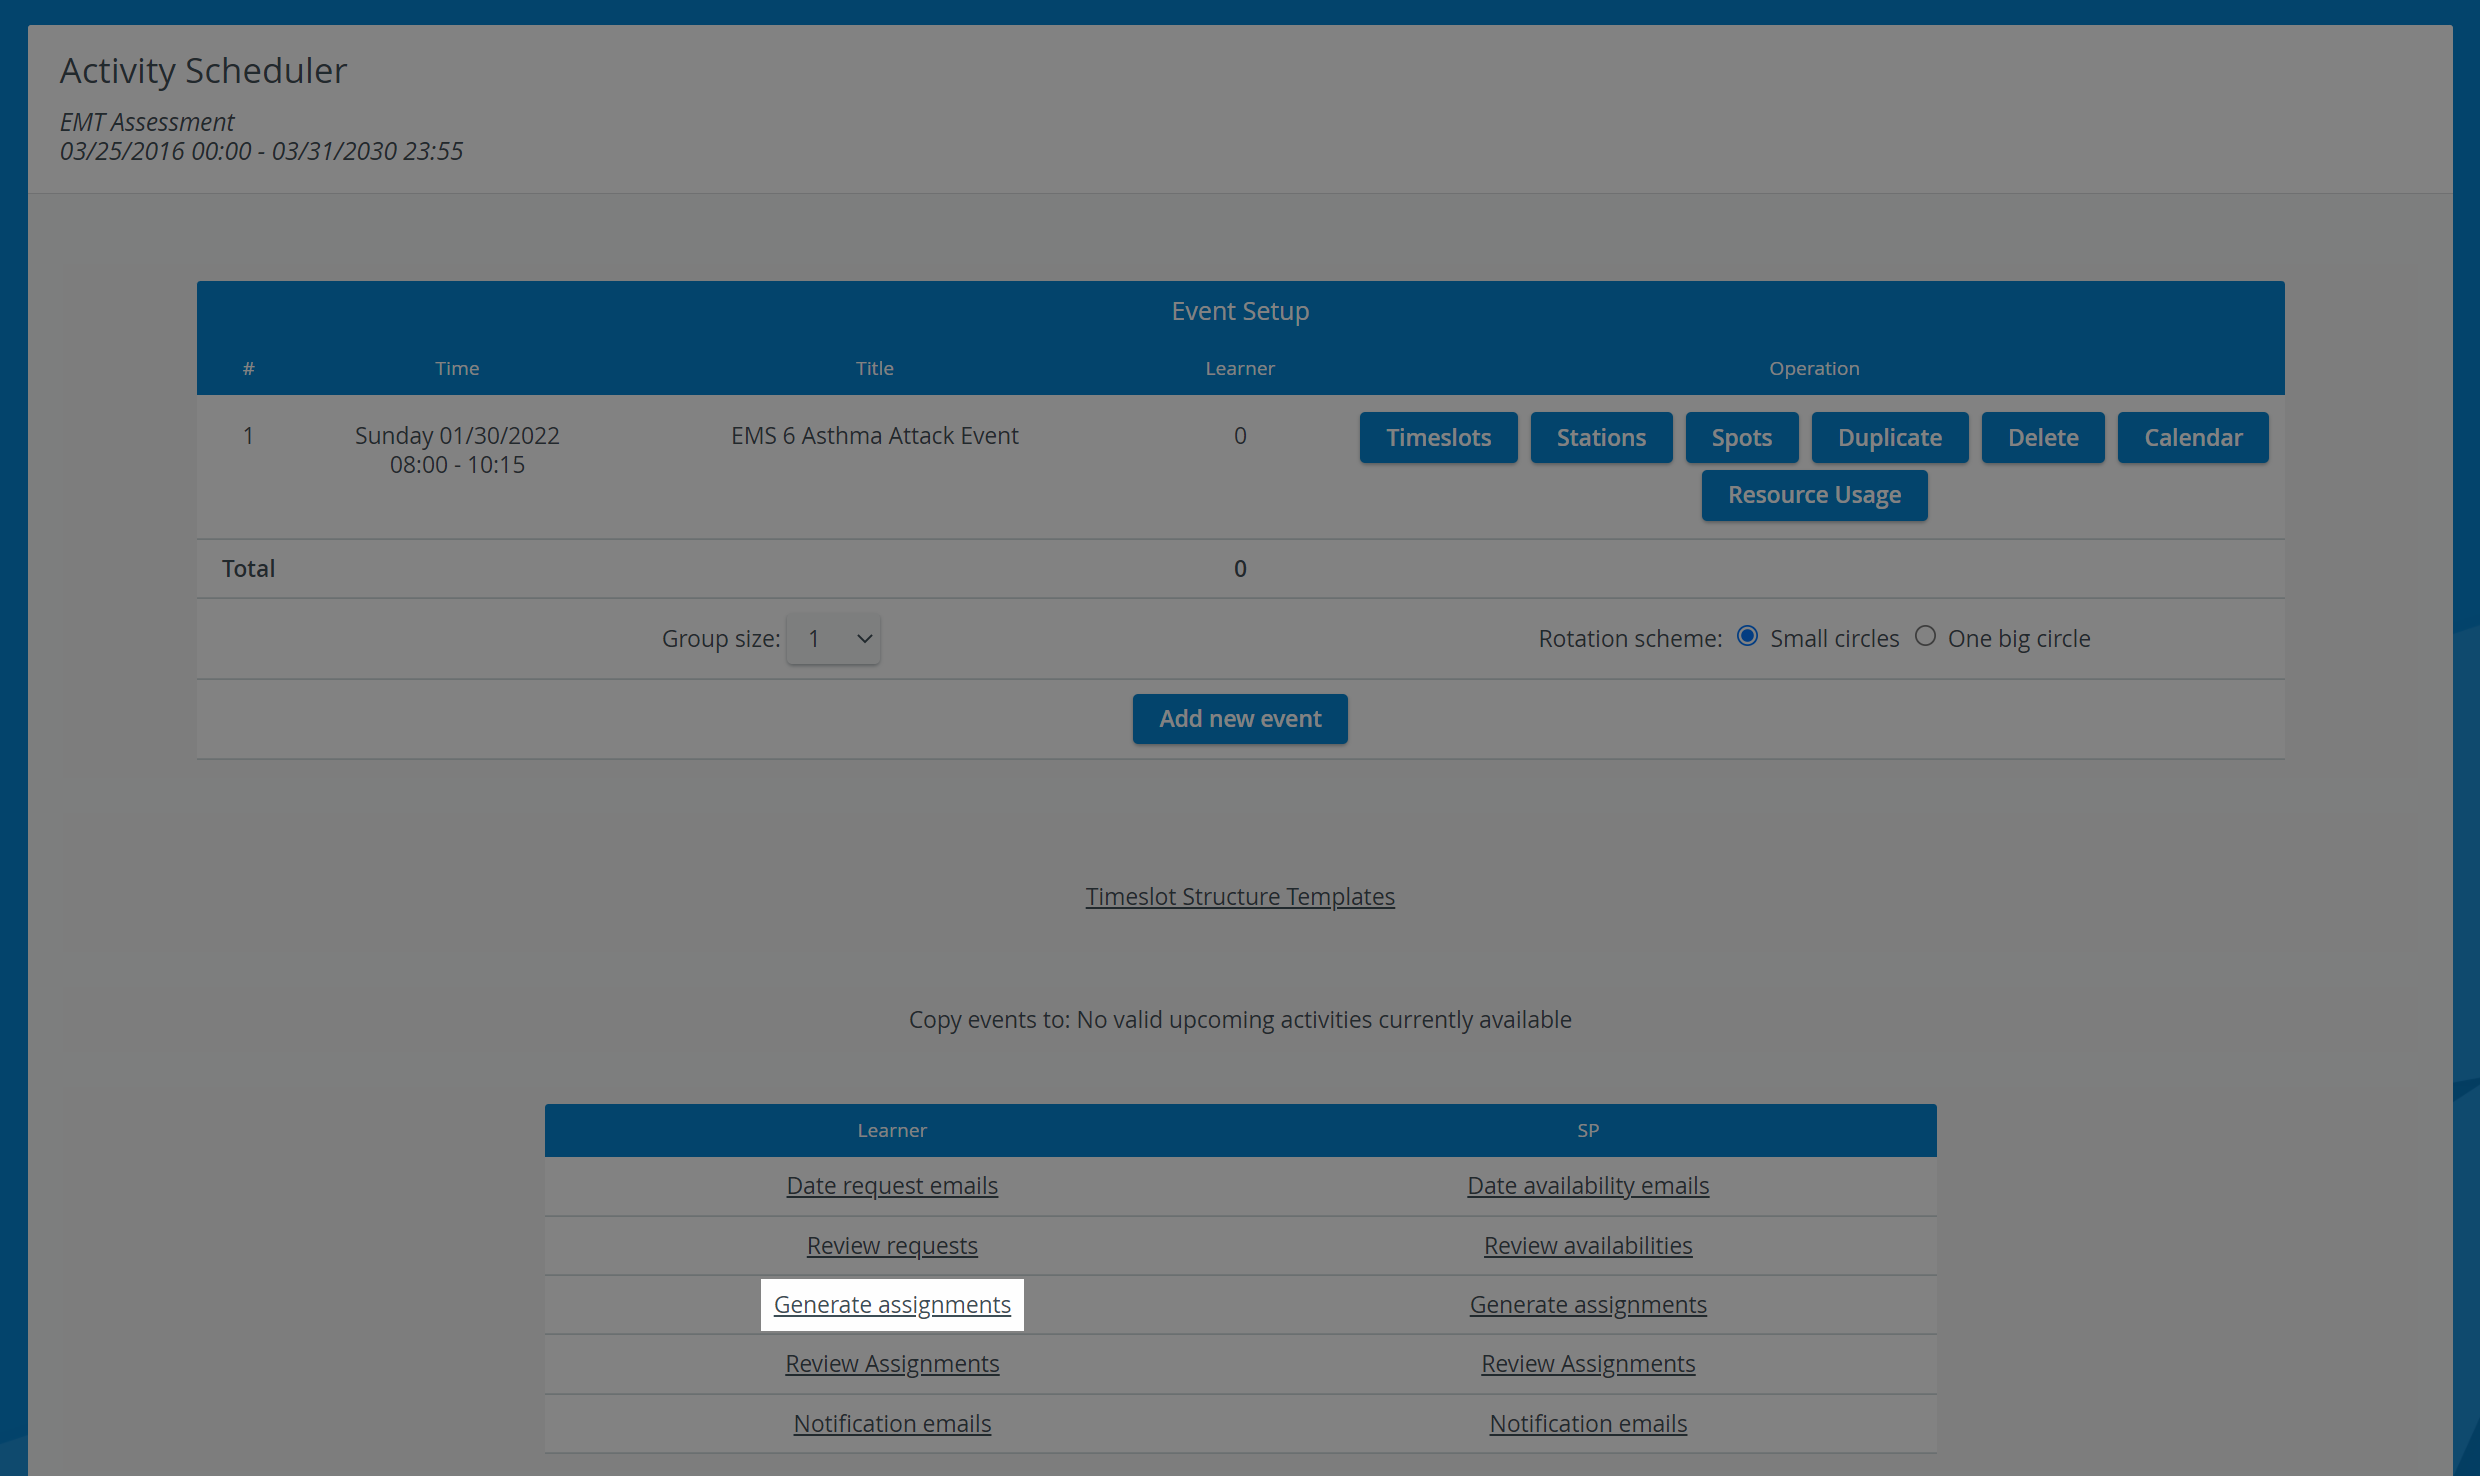Click SP Generate assignments link
The image size is (2480, 1476).
click(x=1588, y=1304)
